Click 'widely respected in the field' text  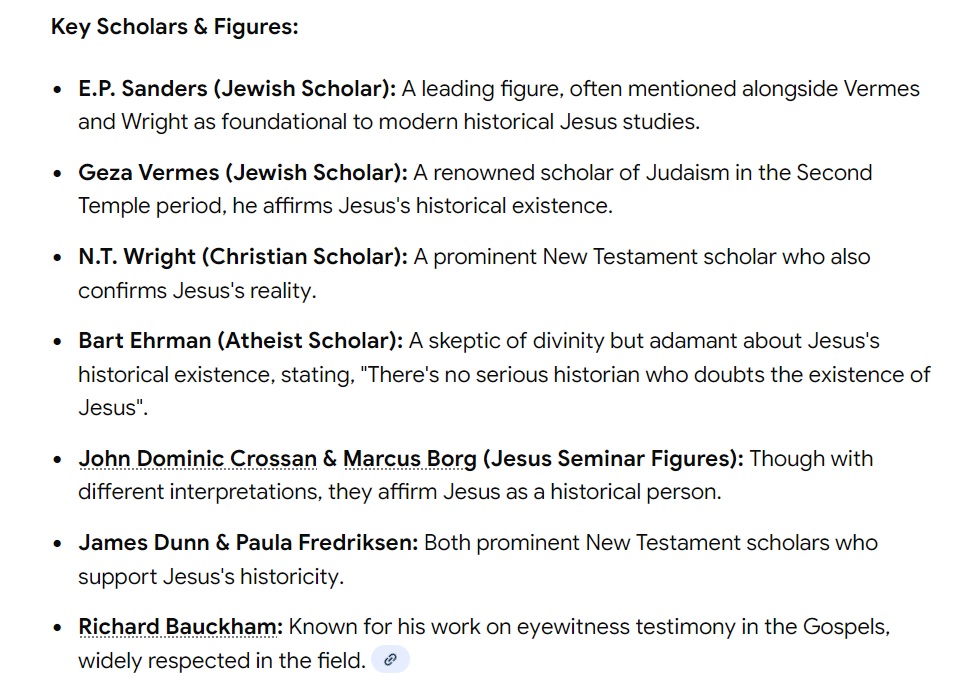pos(220,661)
